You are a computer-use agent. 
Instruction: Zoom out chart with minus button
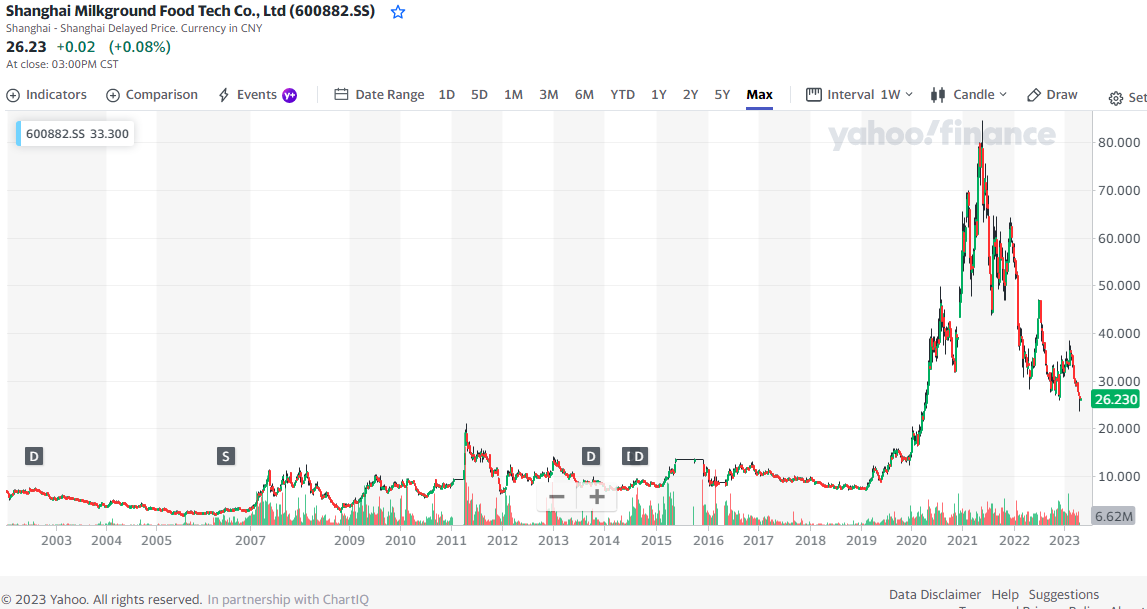coord(557,497)
